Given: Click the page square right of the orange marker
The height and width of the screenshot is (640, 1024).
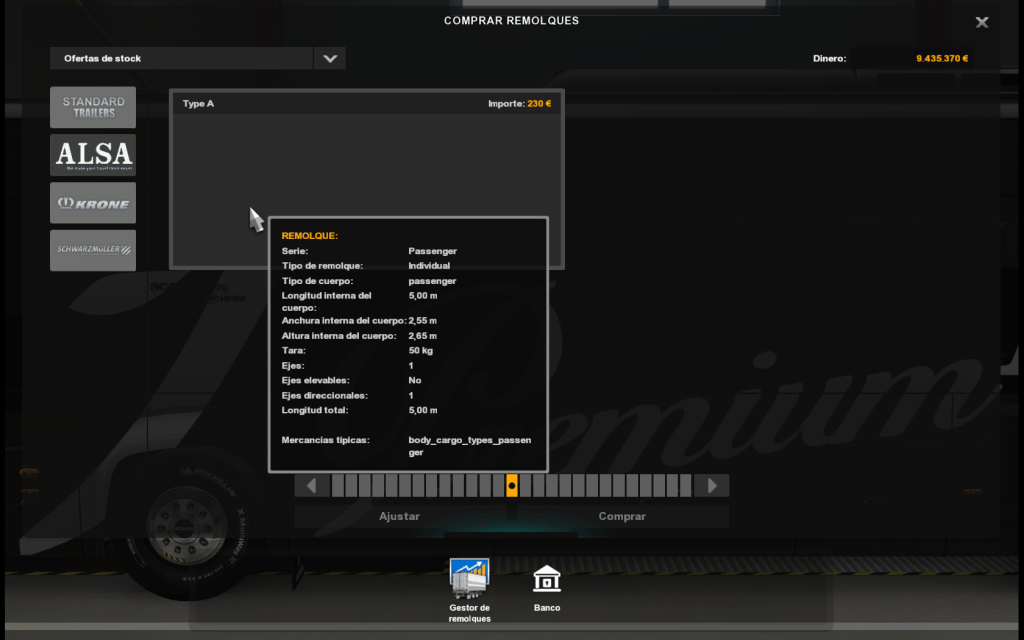Looking at the screenshot, I should point(525,486).
